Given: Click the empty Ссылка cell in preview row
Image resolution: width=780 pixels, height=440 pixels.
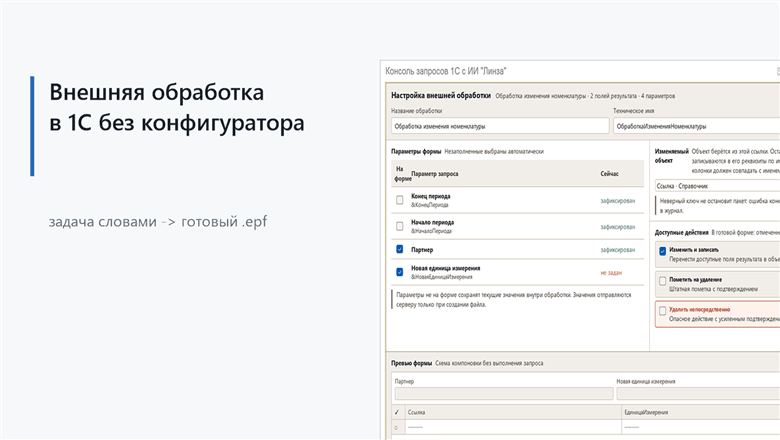Looking at the screenshot, I should click(513, 427).
